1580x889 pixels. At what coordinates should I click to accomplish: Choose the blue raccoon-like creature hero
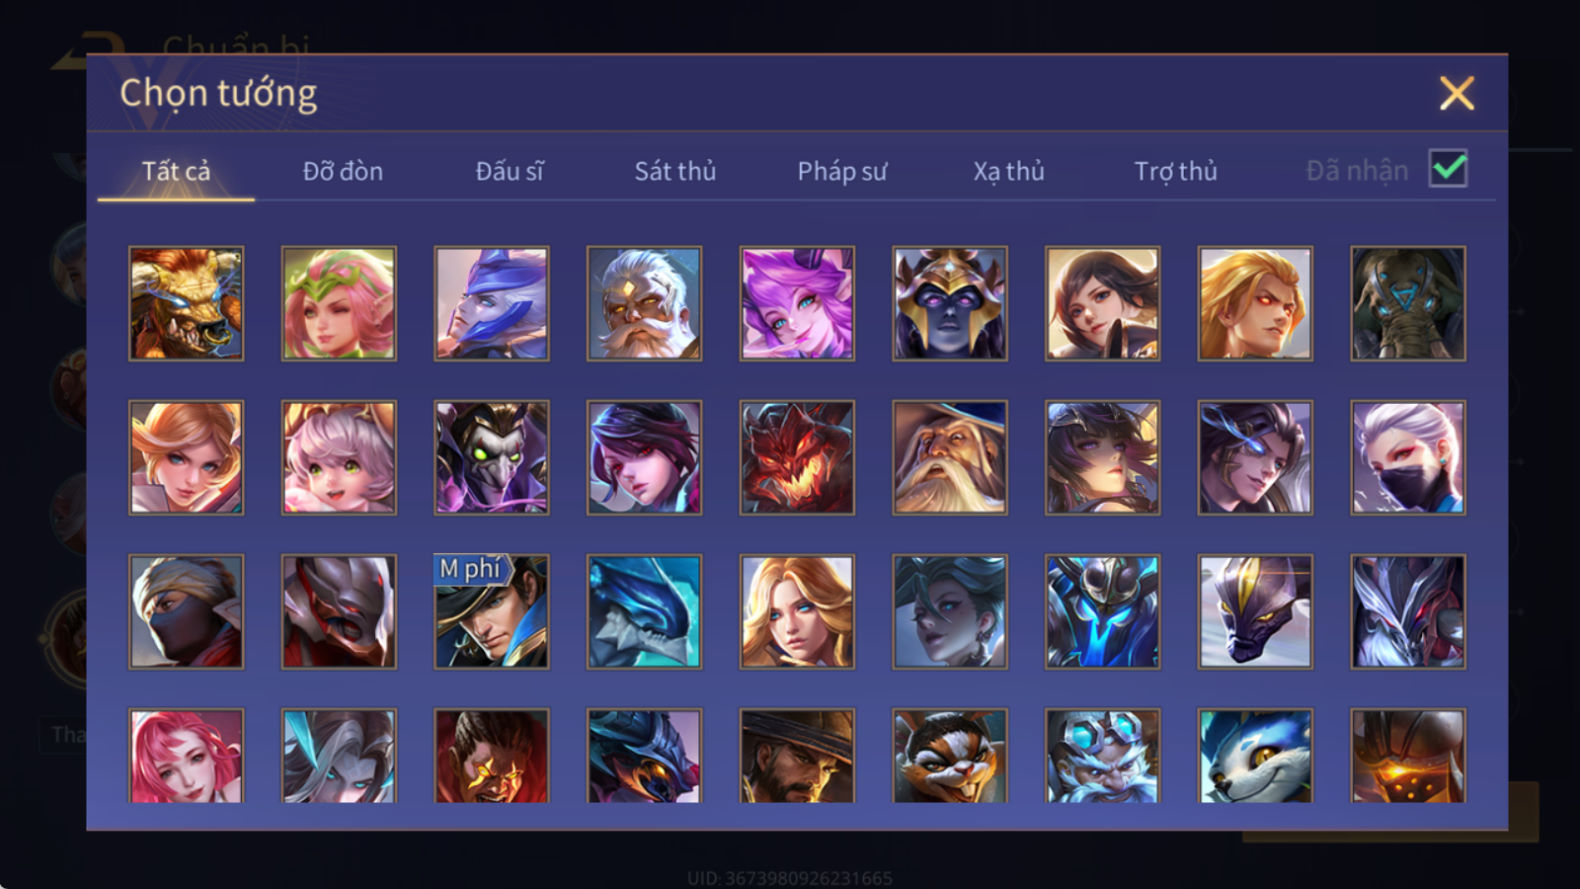1255,756
